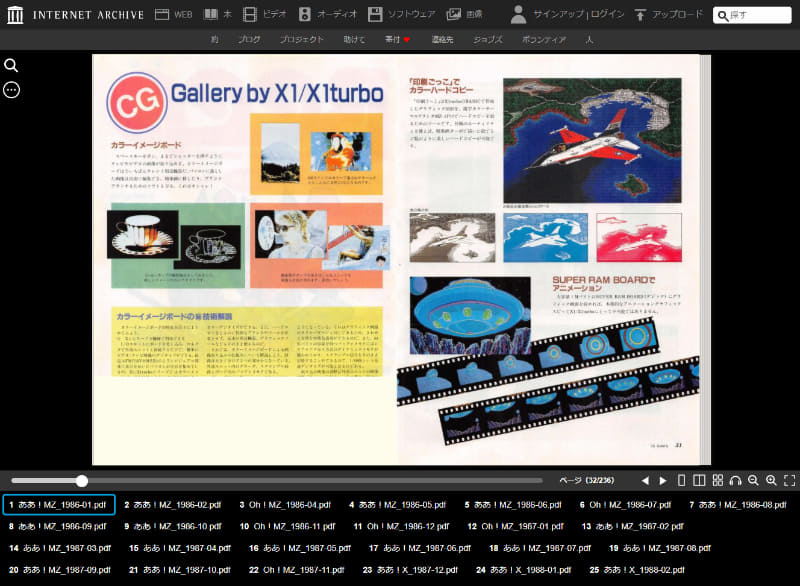Viewport: 800px width, 586px height.
Task: Click the login (ログイン) link
Action: coord(607,14)
